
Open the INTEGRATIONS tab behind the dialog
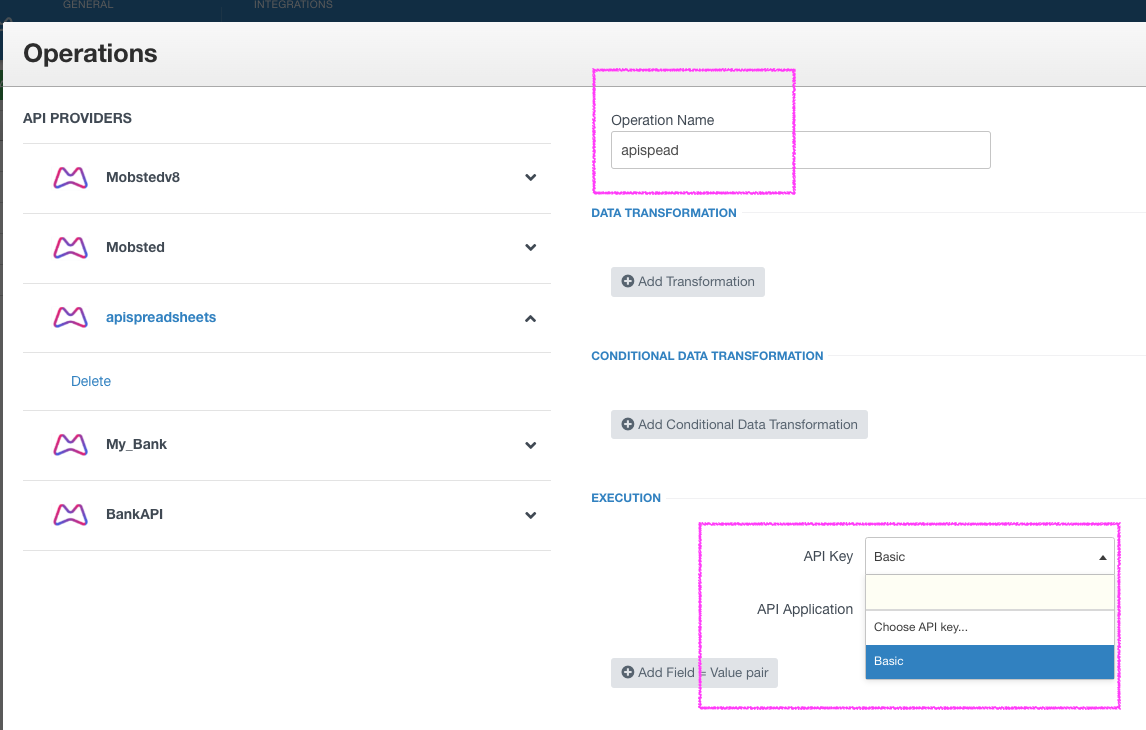tap(293, 5)
